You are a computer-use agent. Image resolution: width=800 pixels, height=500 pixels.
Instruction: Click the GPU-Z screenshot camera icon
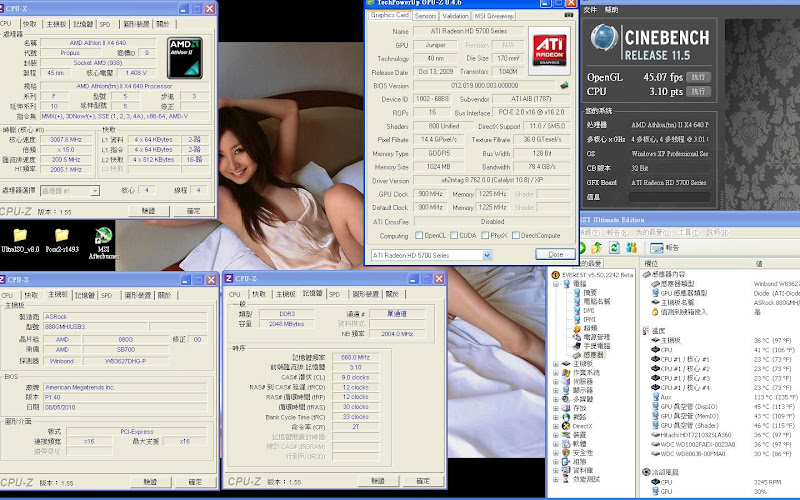coord(568,15)
